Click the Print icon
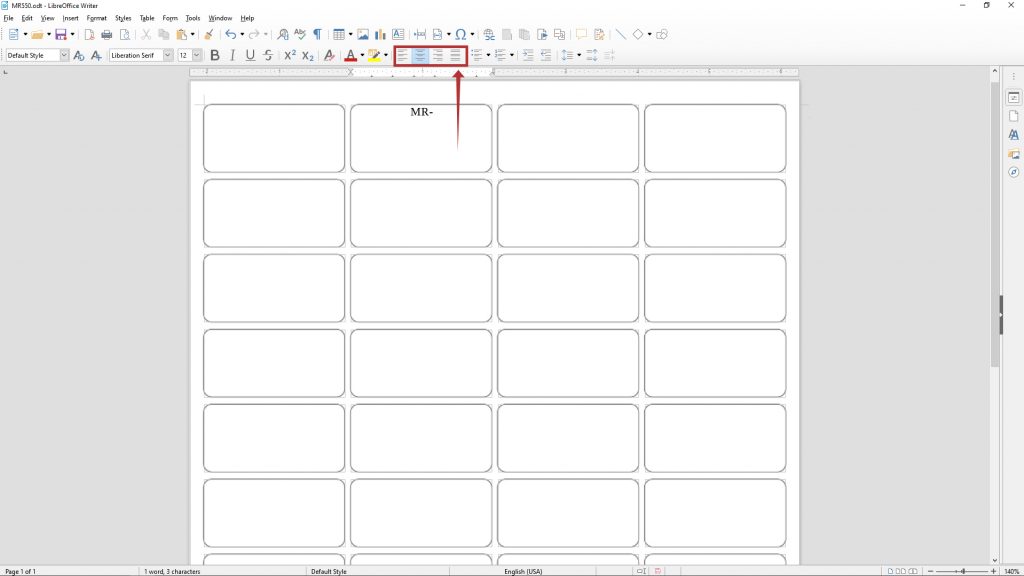 coord(107,35)
